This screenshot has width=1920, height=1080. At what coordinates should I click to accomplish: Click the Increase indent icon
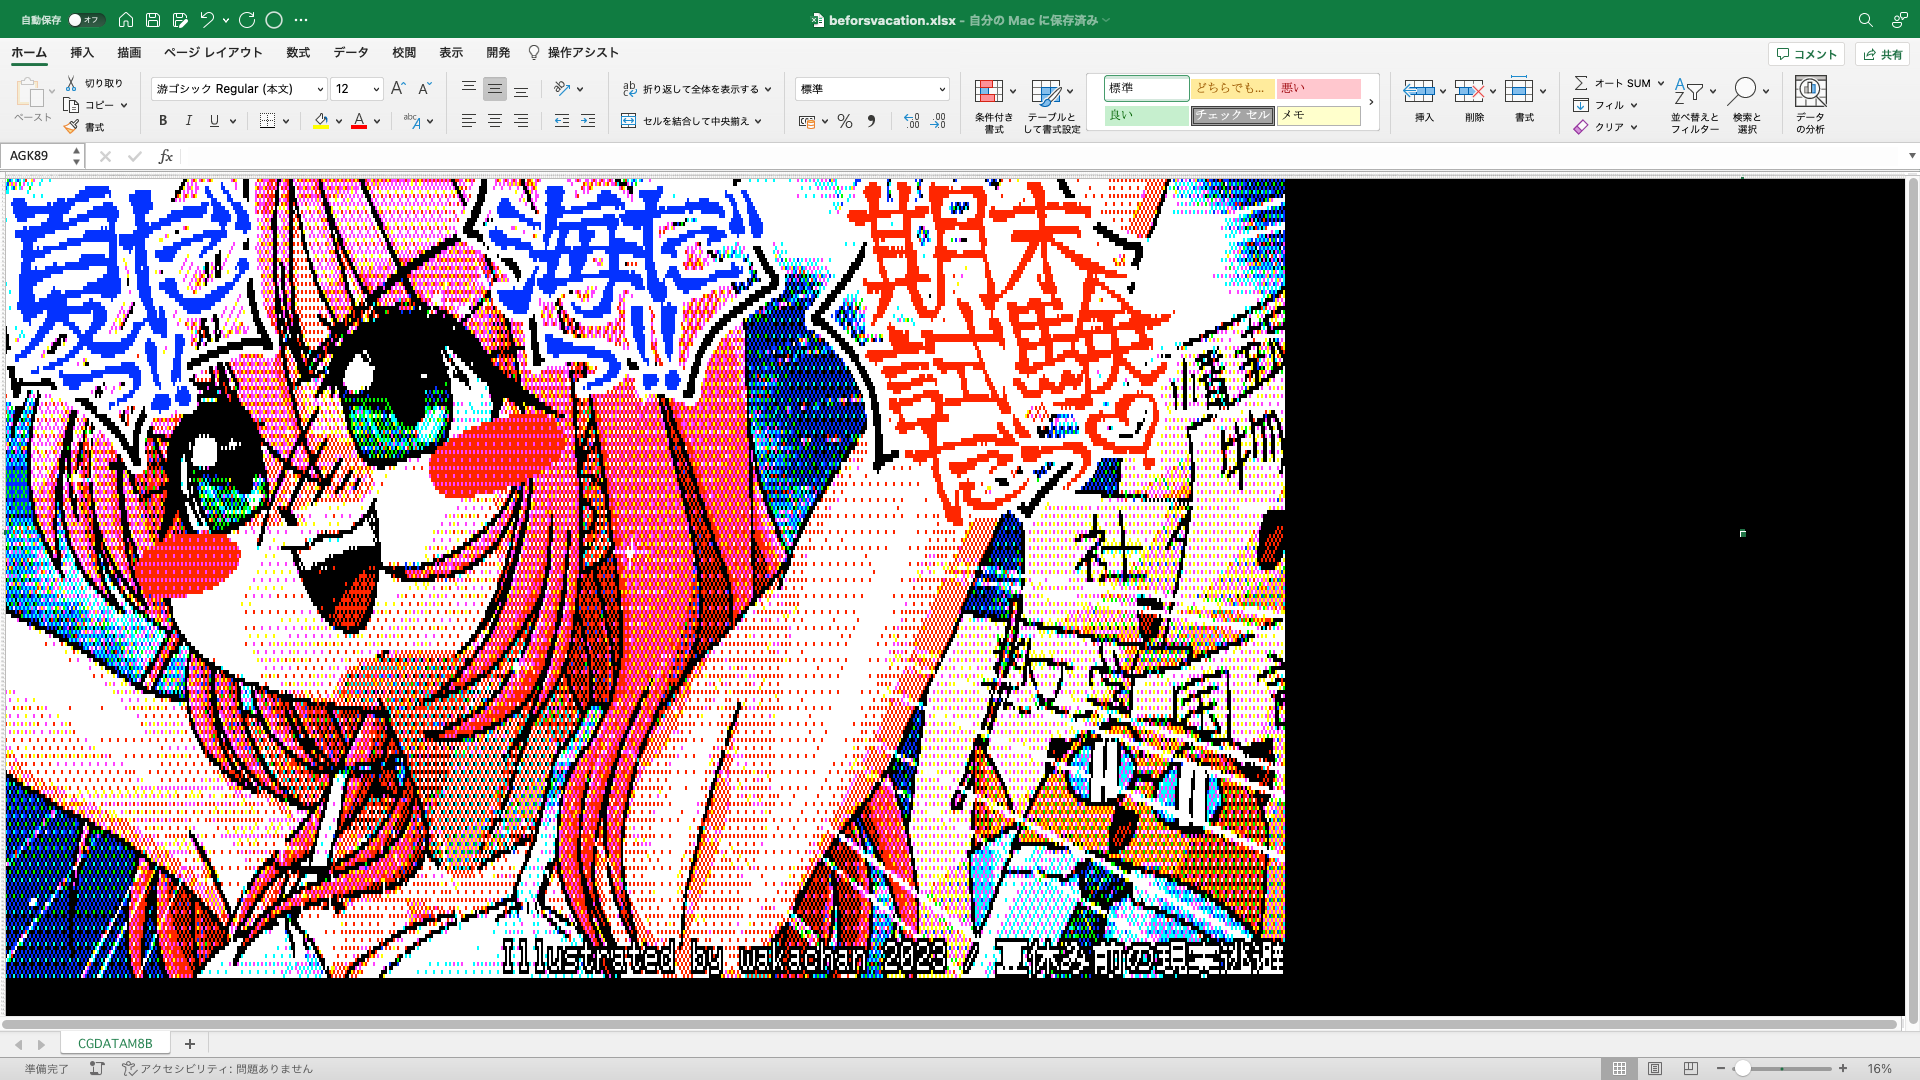(588, 121)
